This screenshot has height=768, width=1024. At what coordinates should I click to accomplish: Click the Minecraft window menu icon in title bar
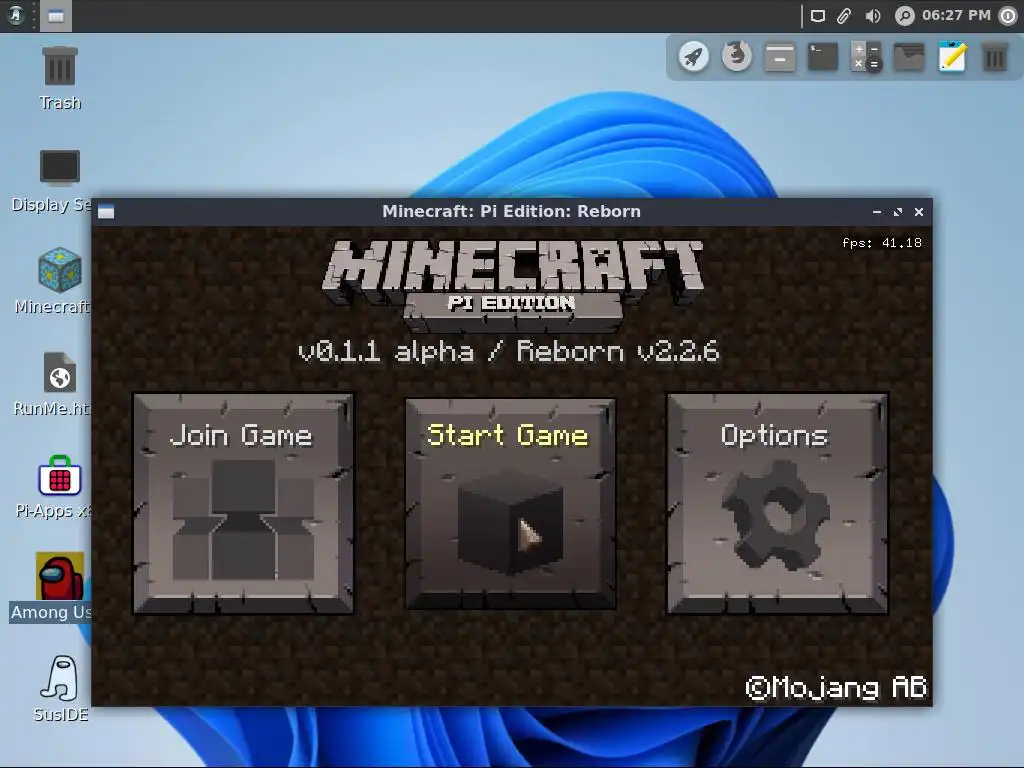(x=106, y=212)
